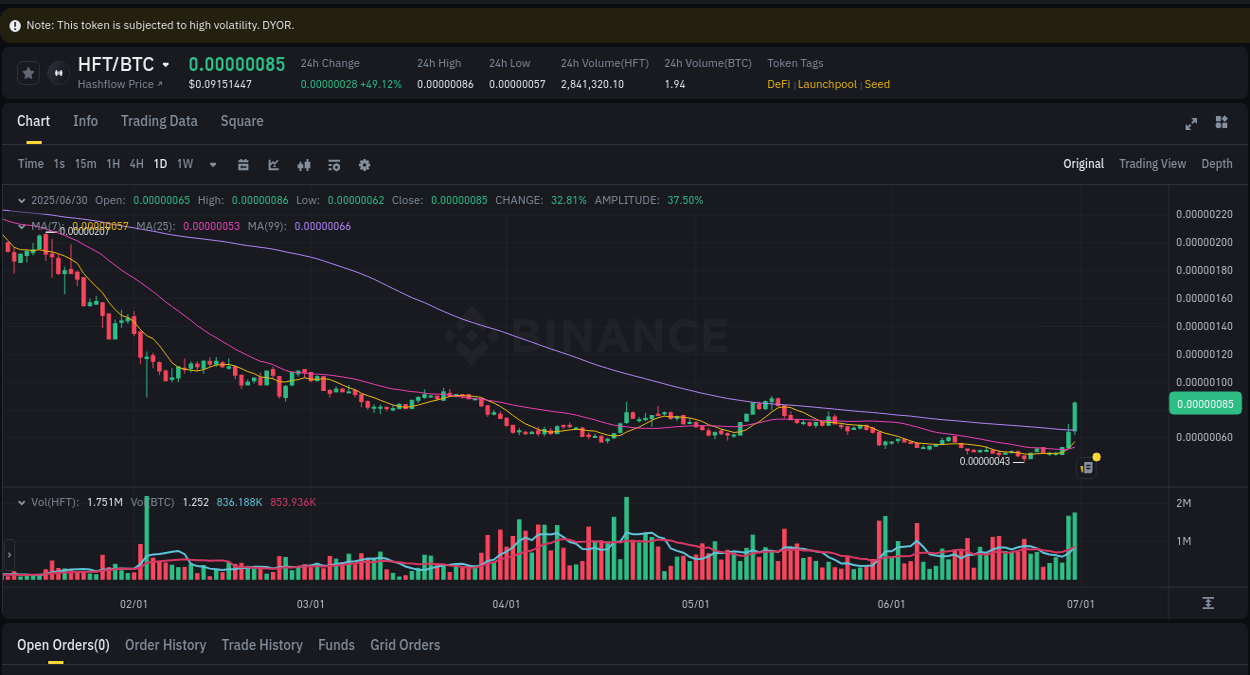This screenshot has height=675, width=1250.
Task: Select the 1D timeframe
Action: pyautogui.click(x=160, y=164)
